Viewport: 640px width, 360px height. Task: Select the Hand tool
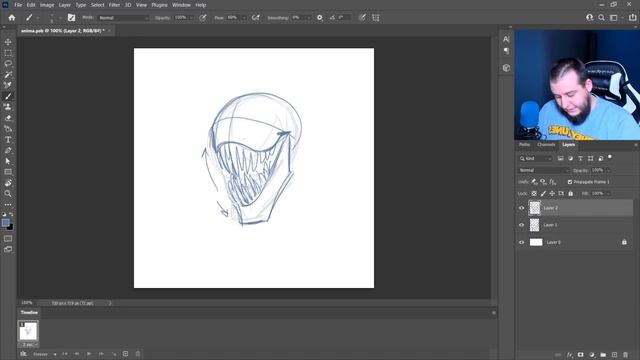(8, 183)
